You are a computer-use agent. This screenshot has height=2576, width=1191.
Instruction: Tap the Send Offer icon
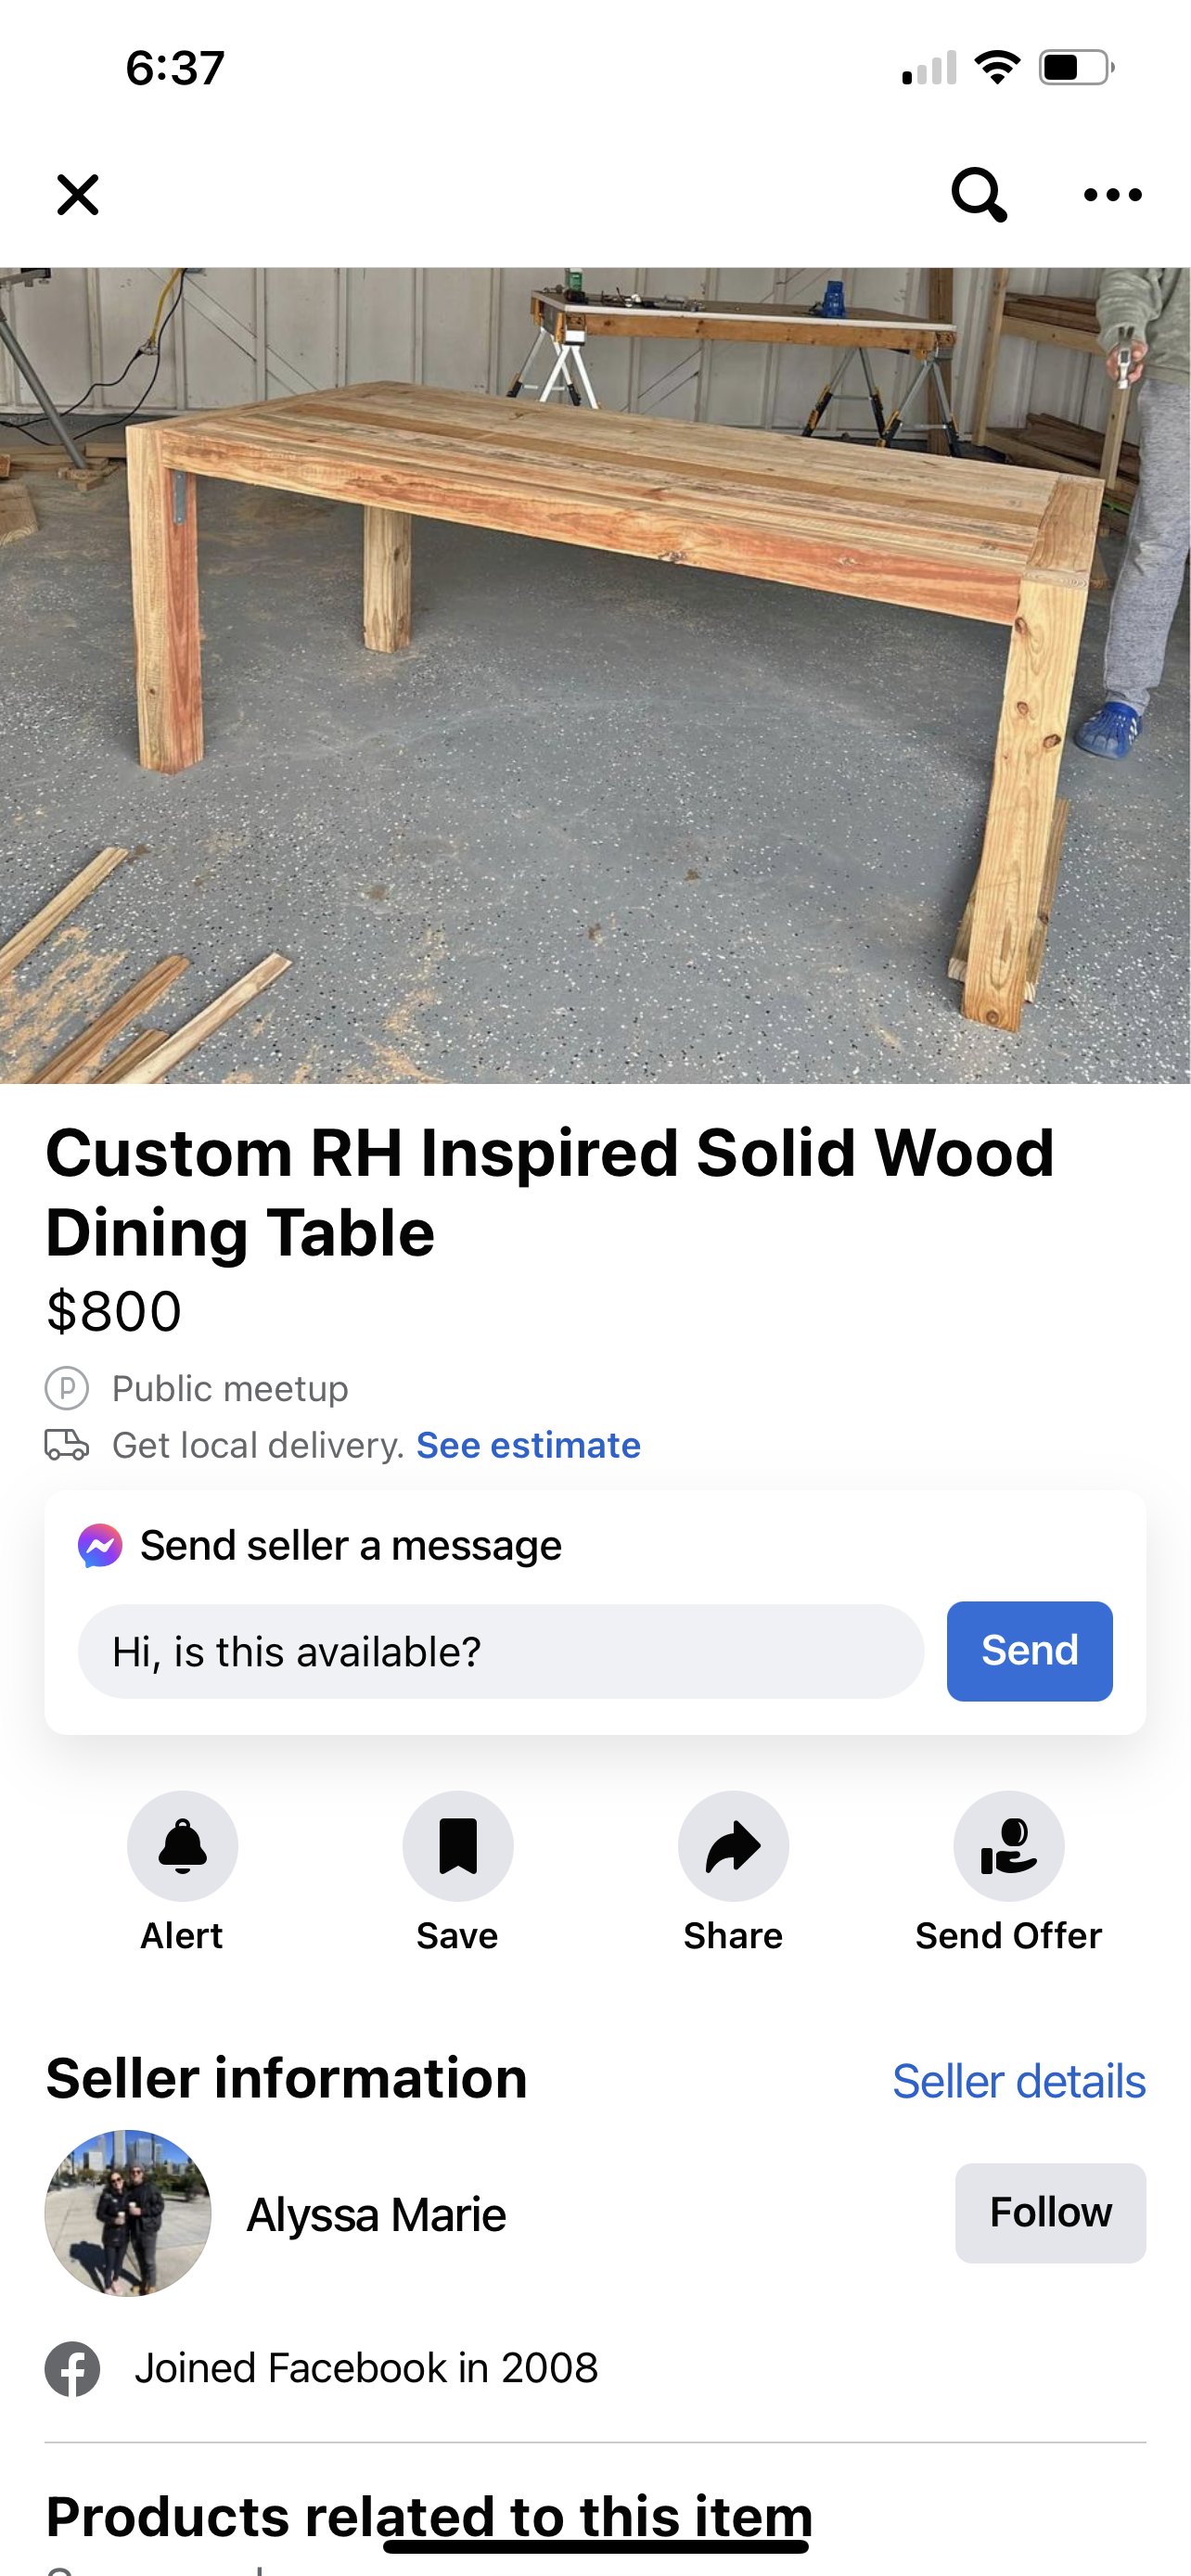tap(1008, 1845)
